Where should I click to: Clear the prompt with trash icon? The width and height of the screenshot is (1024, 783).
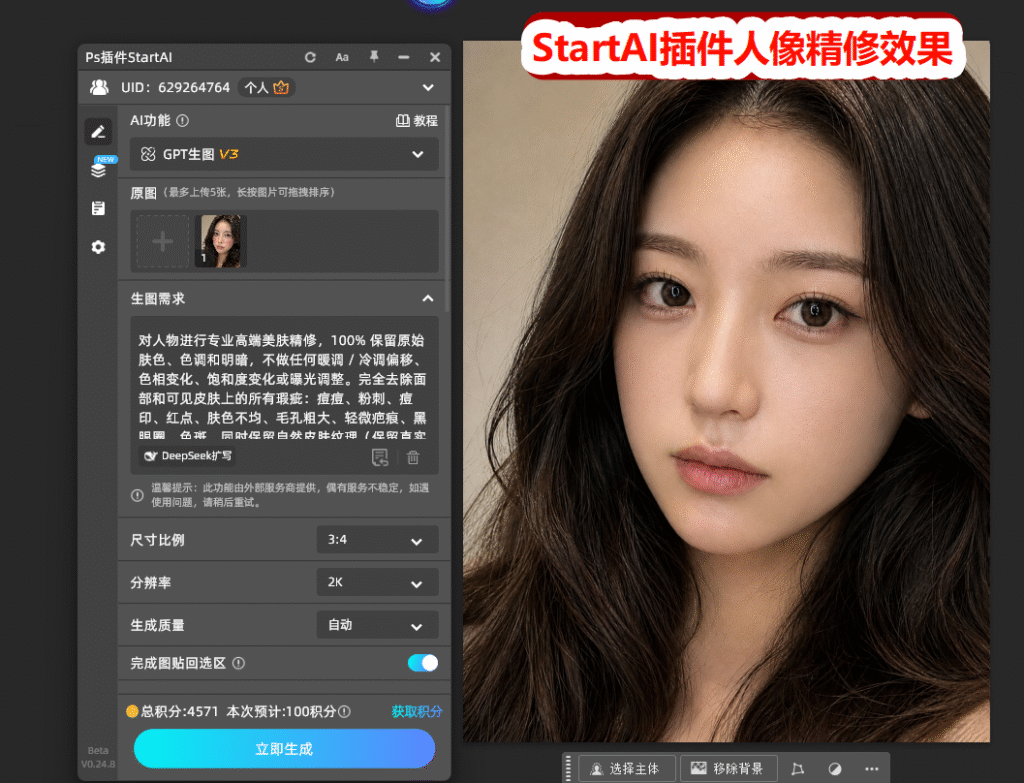click(x=413, y=457)
